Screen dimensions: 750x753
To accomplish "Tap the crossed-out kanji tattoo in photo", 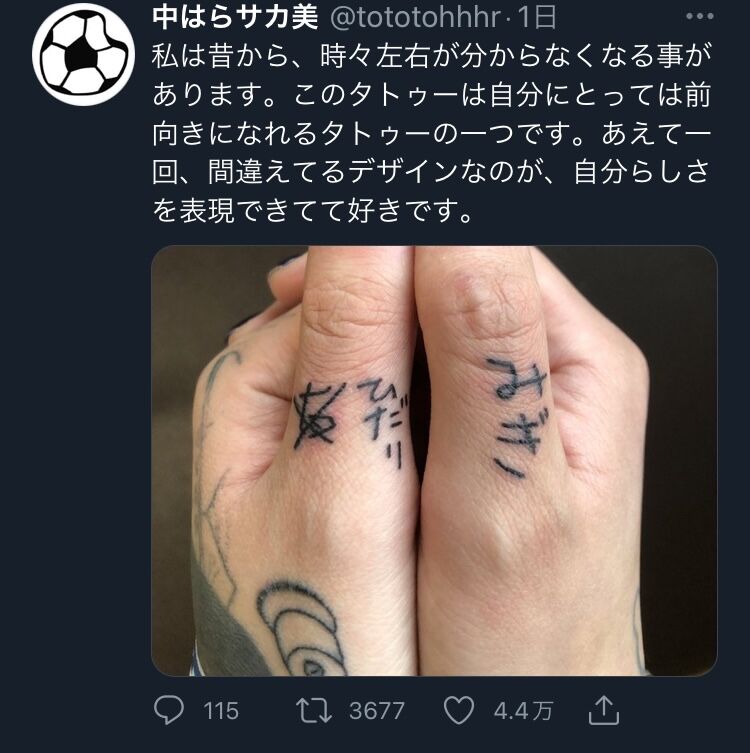I will pos(315,415).
